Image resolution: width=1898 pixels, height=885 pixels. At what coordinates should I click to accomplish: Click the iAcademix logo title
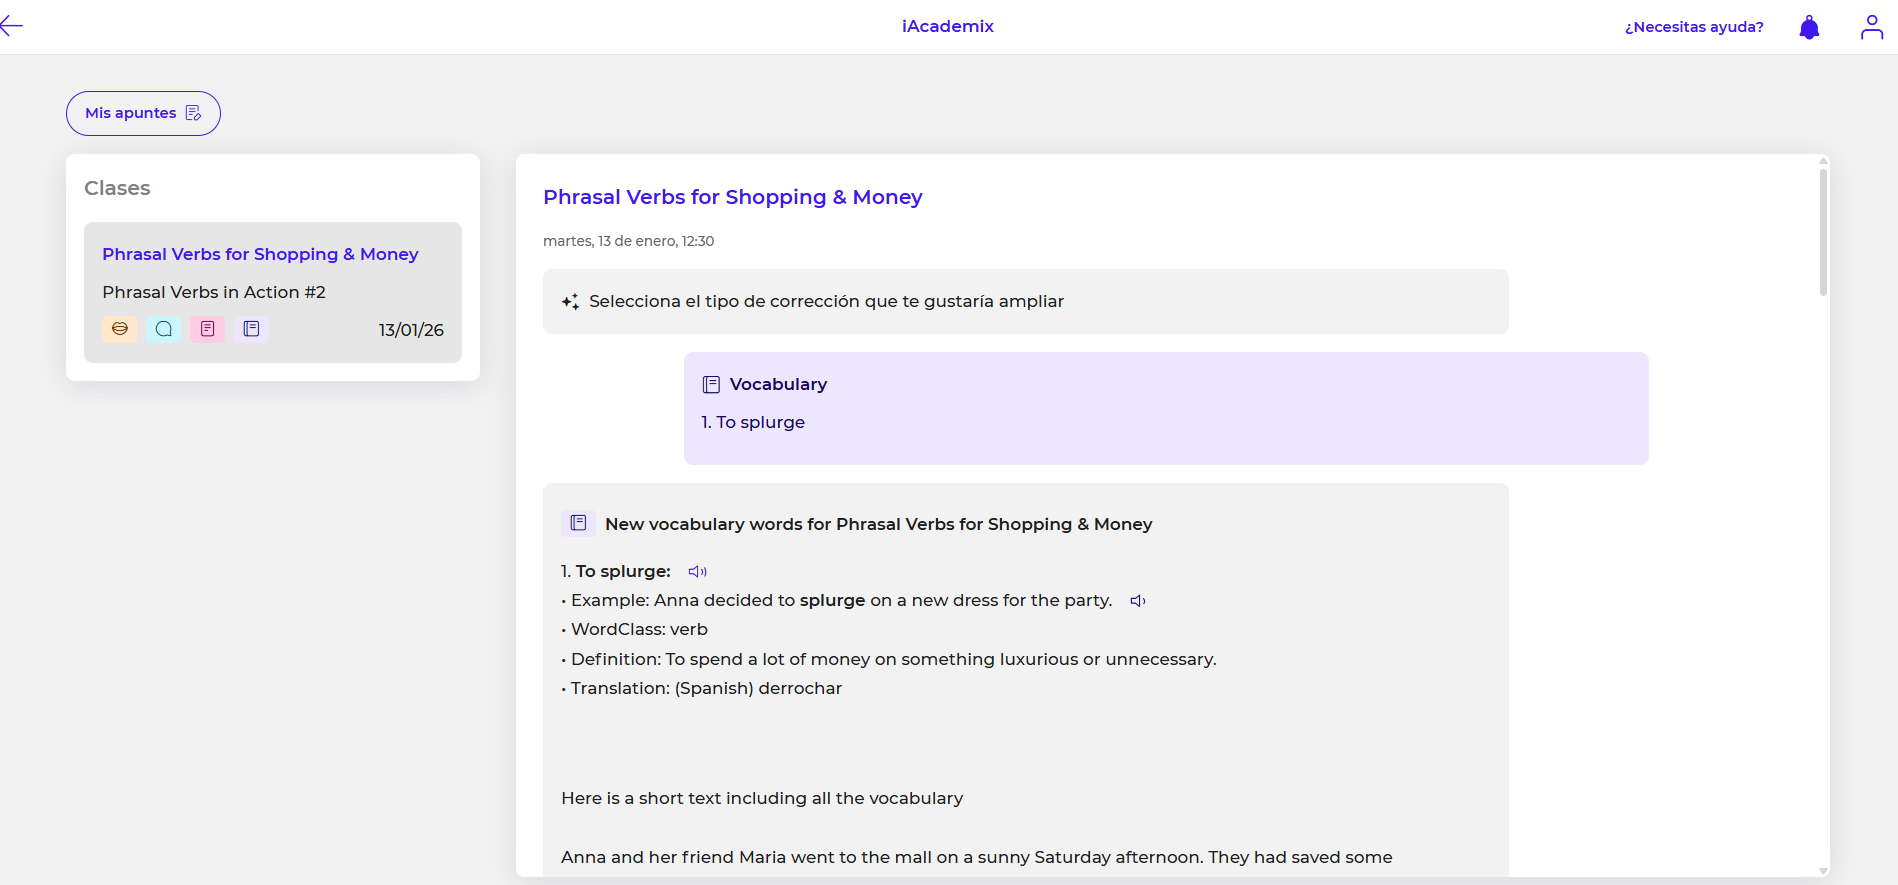click(947, 26)
